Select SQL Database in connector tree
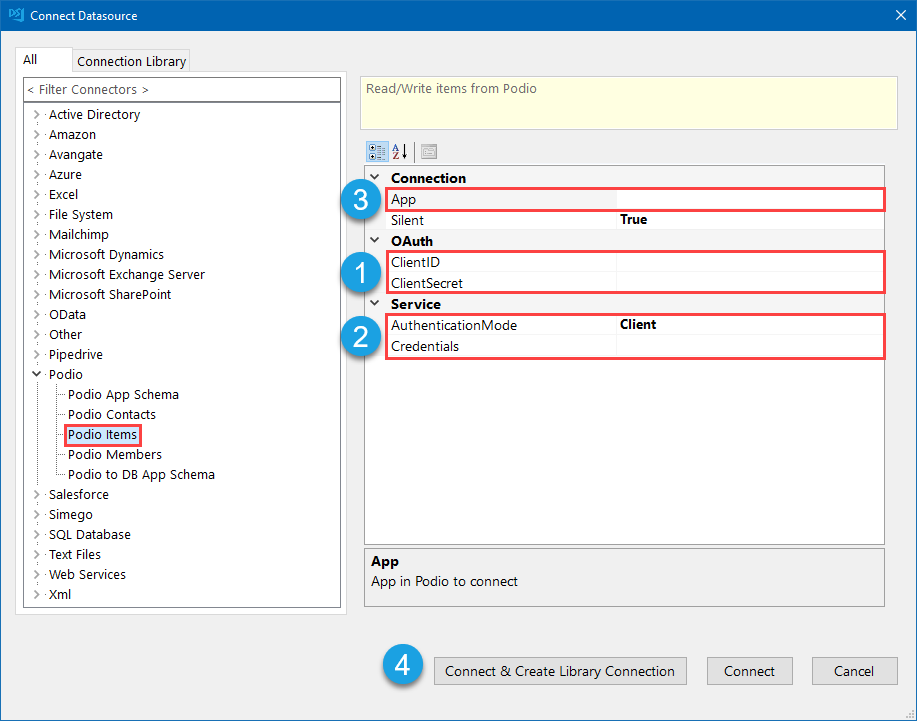 pos(89,534)
